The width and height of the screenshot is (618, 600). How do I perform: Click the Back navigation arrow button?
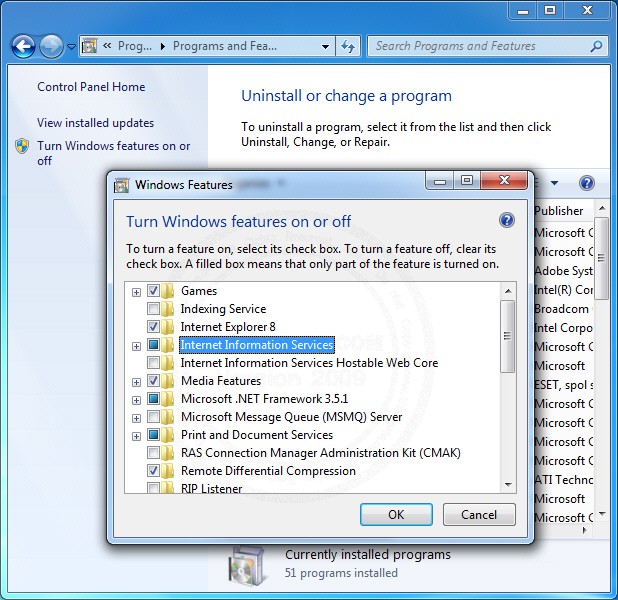pos(24,46)
